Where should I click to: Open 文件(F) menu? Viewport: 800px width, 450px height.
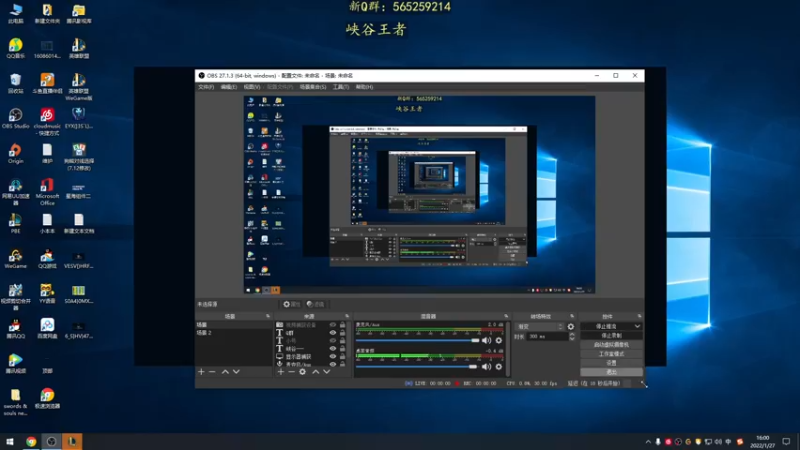(206, 87)
